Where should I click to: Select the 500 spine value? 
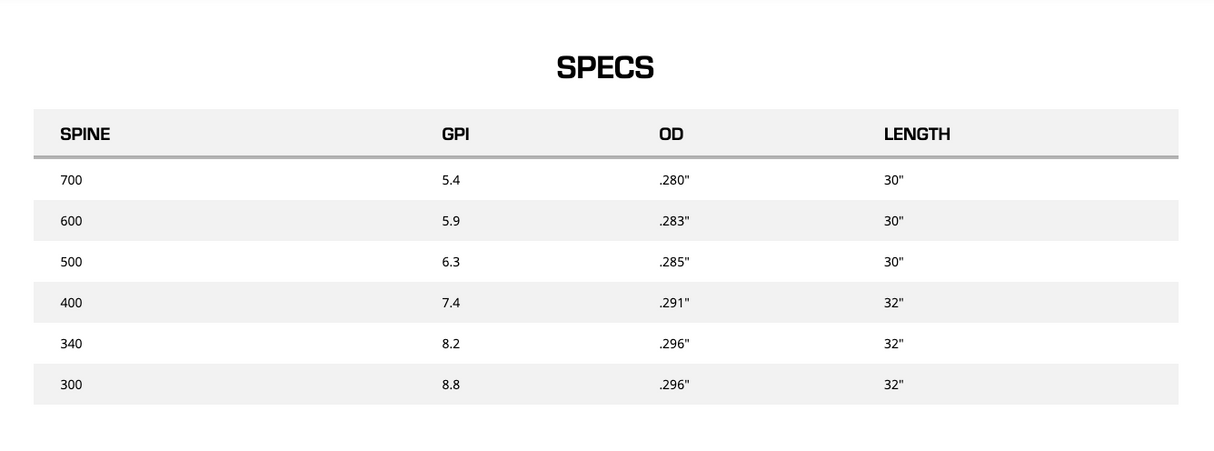[x=71, y=262]
